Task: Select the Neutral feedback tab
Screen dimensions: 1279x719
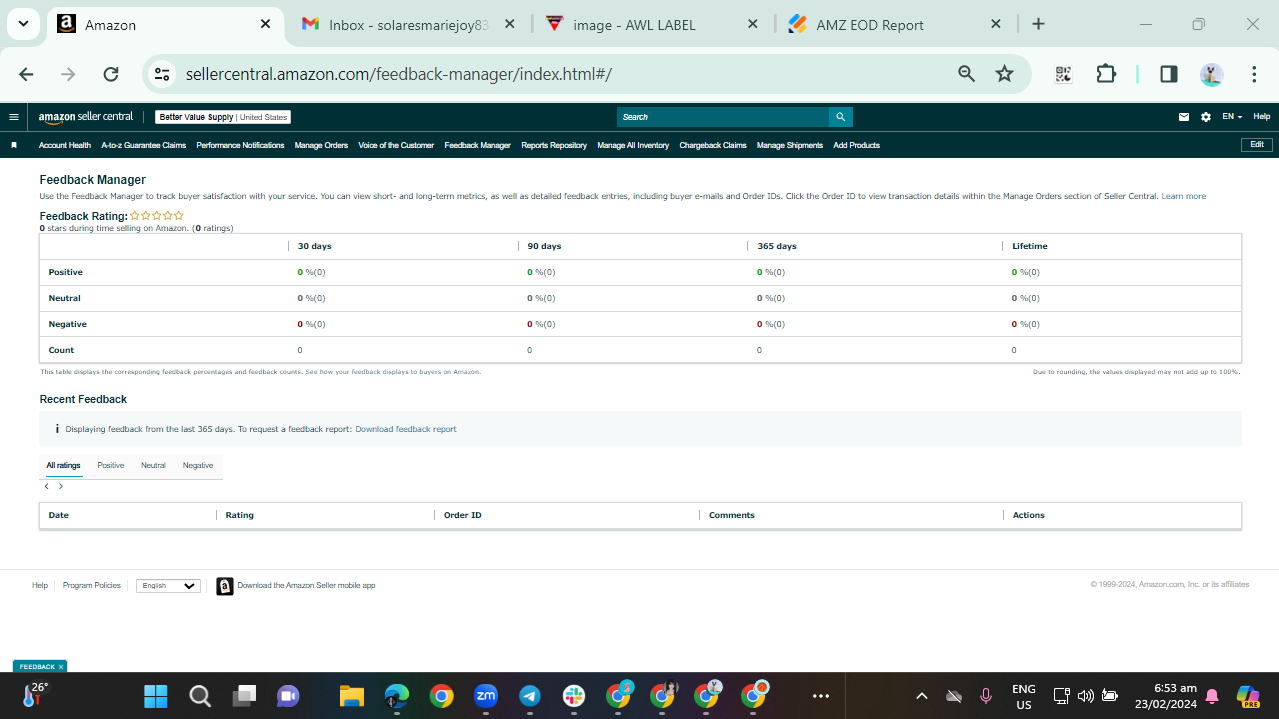Action: (x=153, y=465)
